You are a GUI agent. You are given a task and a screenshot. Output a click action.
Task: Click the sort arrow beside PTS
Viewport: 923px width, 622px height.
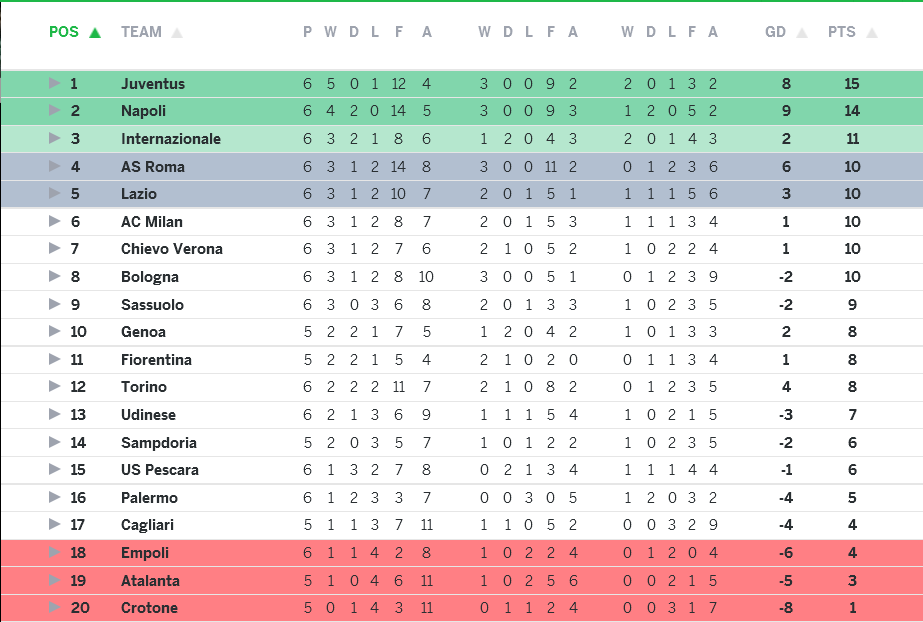pyautogui.click(x=871, y=33)
